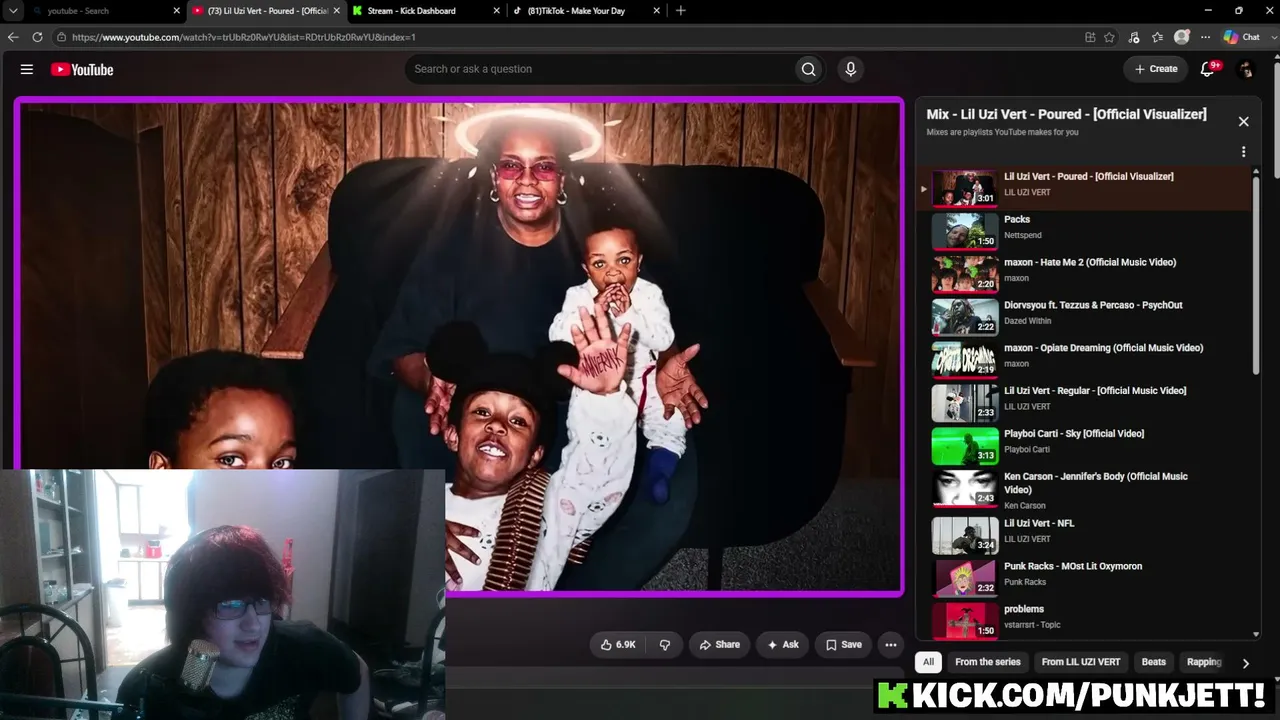Select the Lil Uzi Vert - Poured tab
Image resolution: width=1280 pixels, height=720 pixels.
pos(266,11)
